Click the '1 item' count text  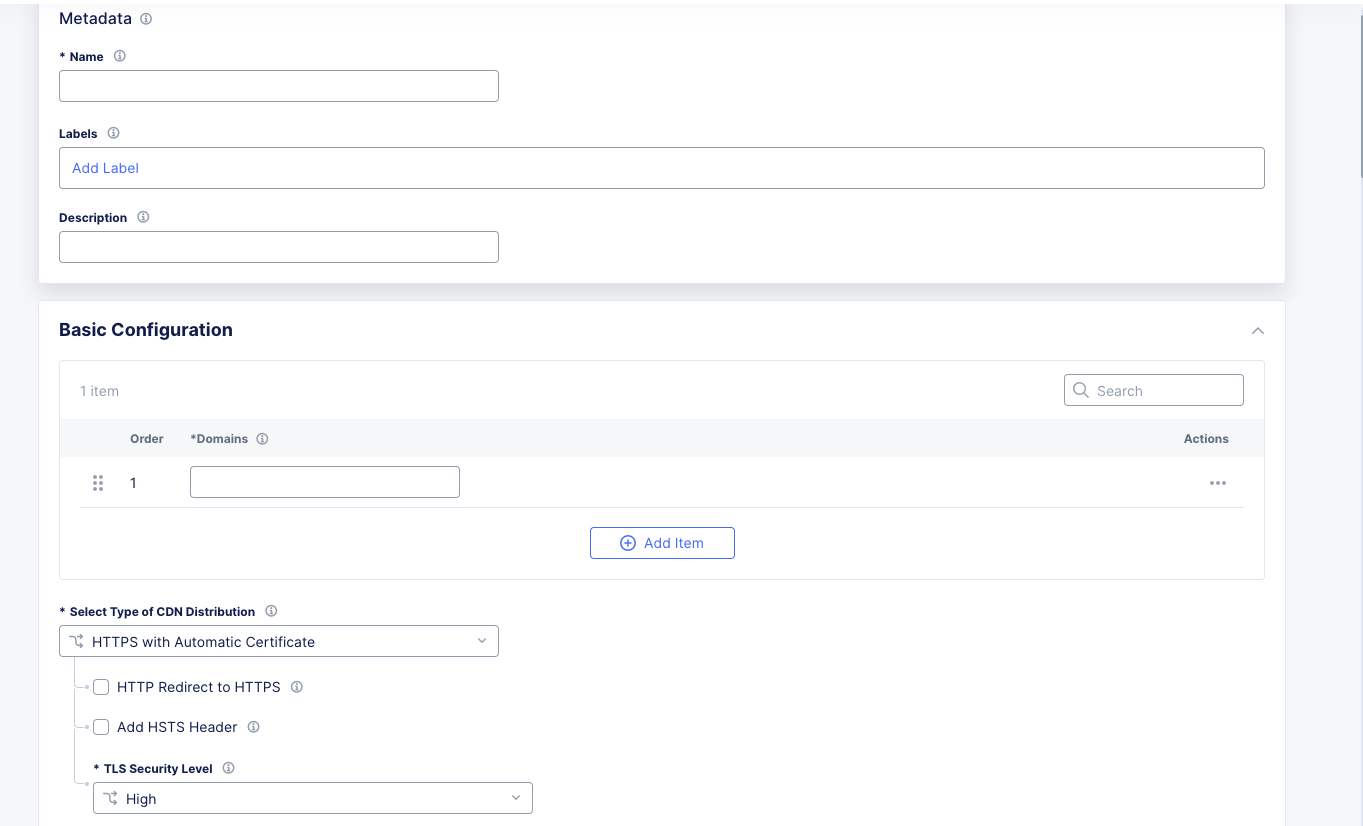pos(99,391)
